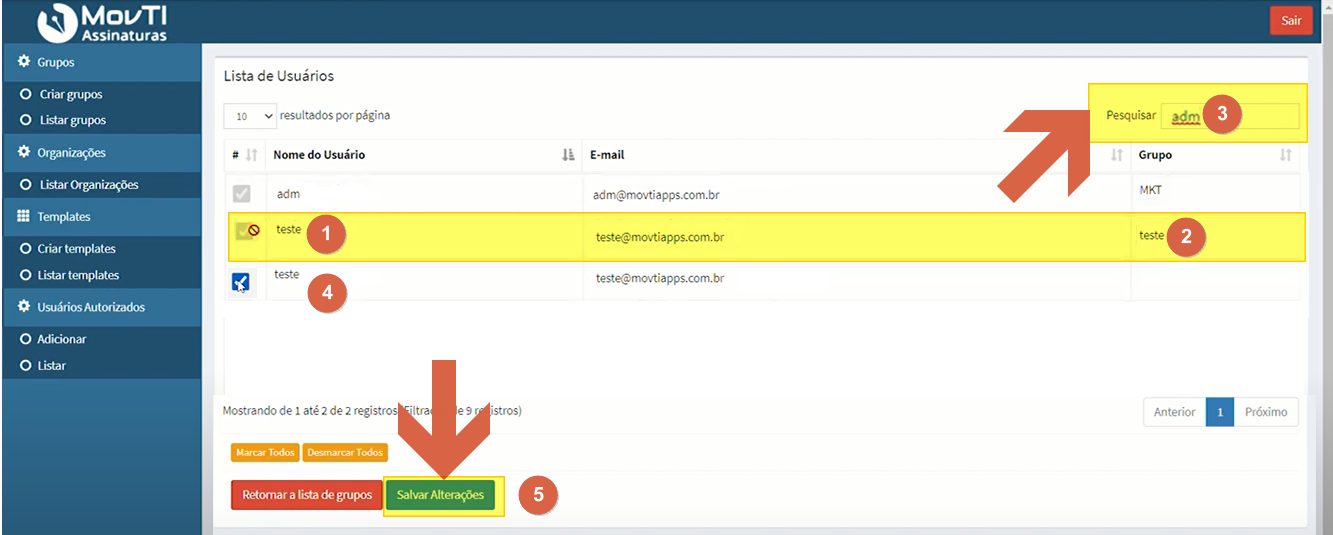Click the Pesquisar search field

(1230, 116)
